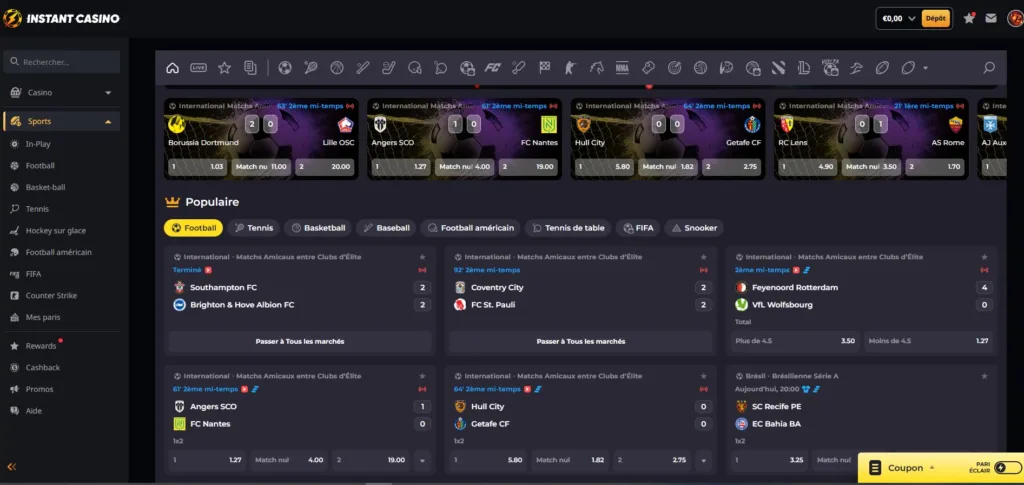This screenshot has height=485, width=1024.
Task: Select the Football popular tab
Action: [x=193, y=228]
